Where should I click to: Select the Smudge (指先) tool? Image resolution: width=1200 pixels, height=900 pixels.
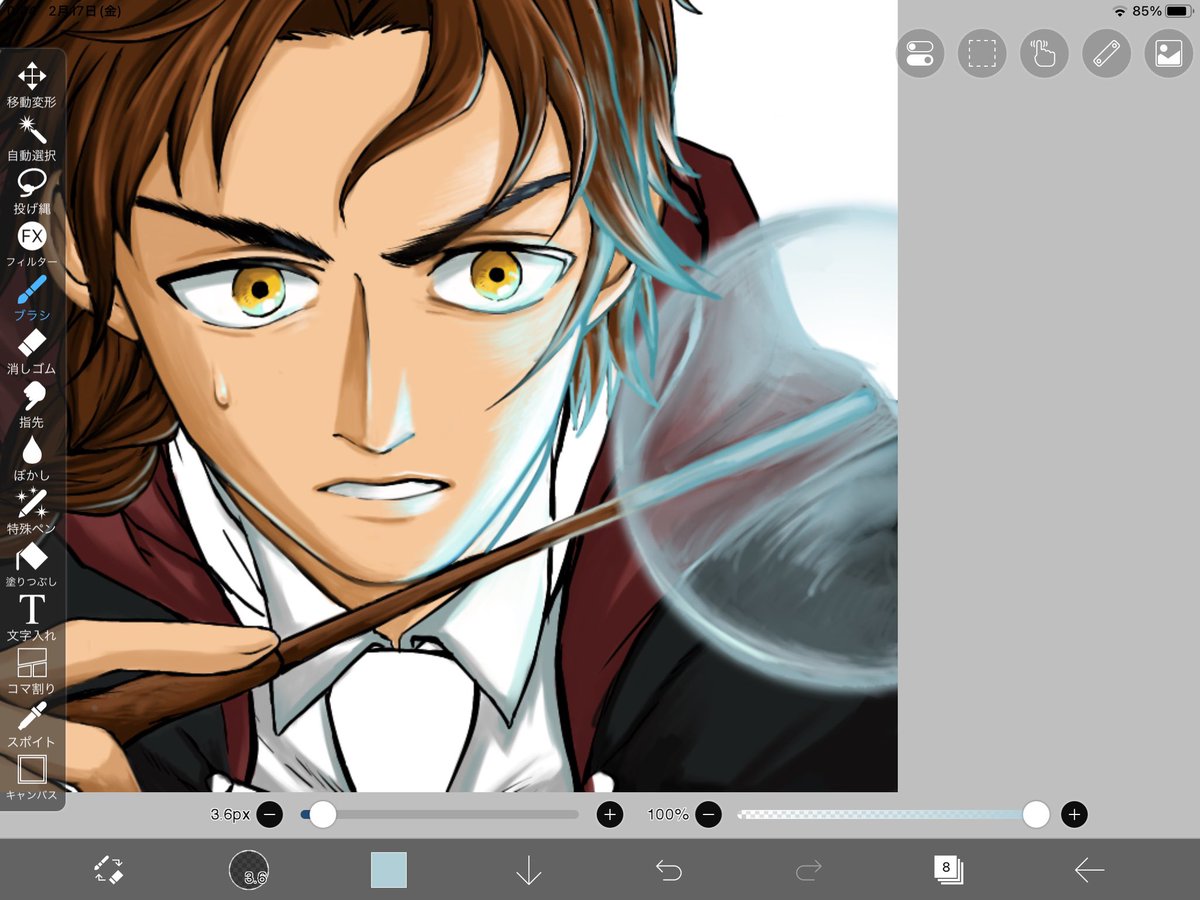pyautogui.click(x=32, y=405)
